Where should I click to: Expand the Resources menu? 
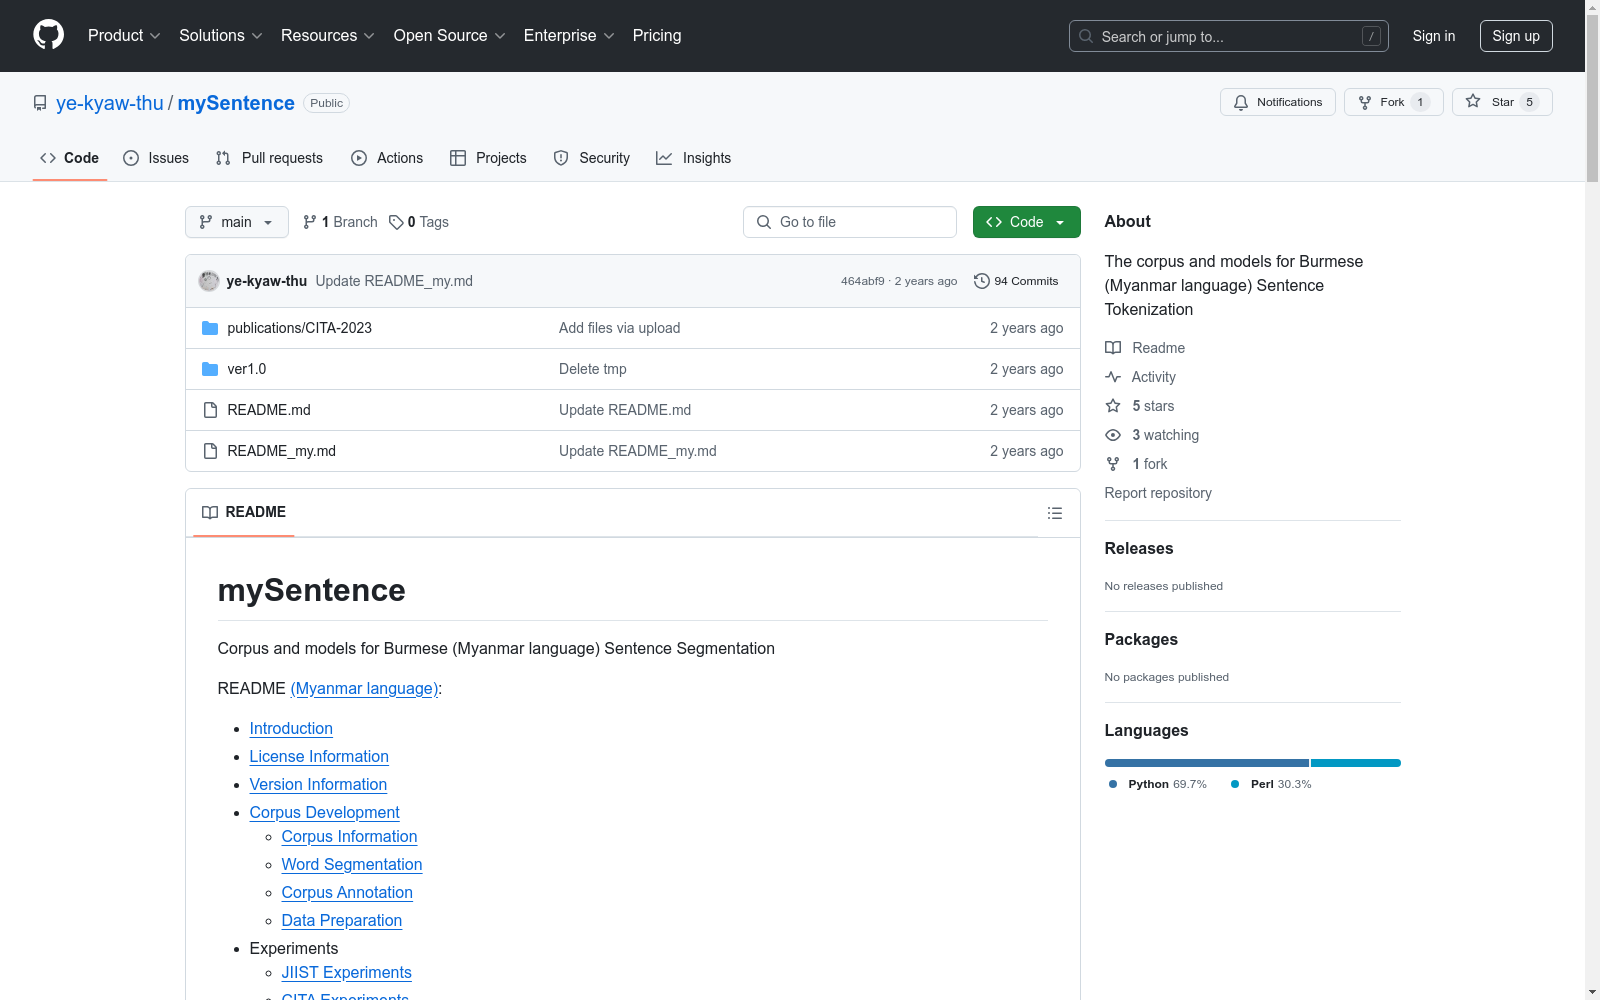[x=328, y=35]
